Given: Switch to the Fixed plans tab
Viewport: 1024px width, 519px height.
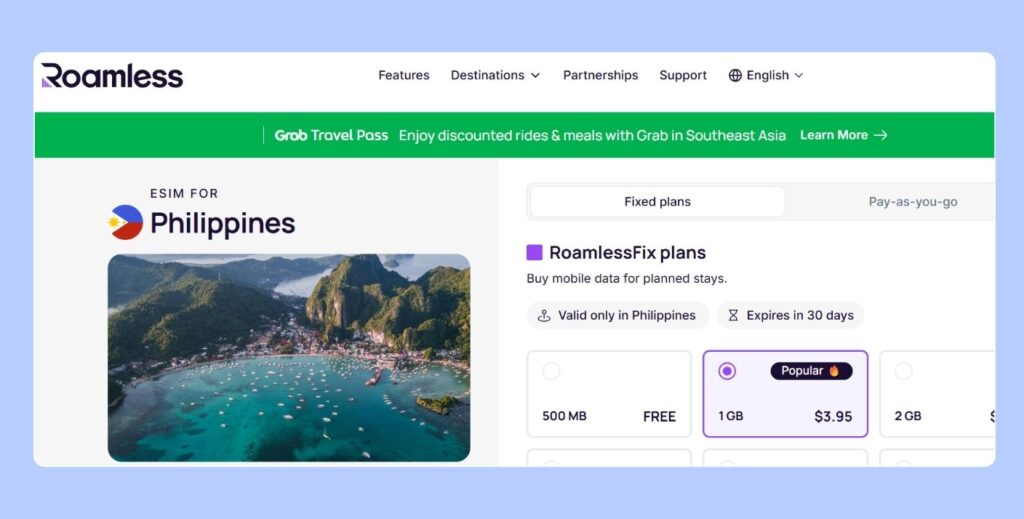Looking at the screenshot, I should [x=657, y=202].
